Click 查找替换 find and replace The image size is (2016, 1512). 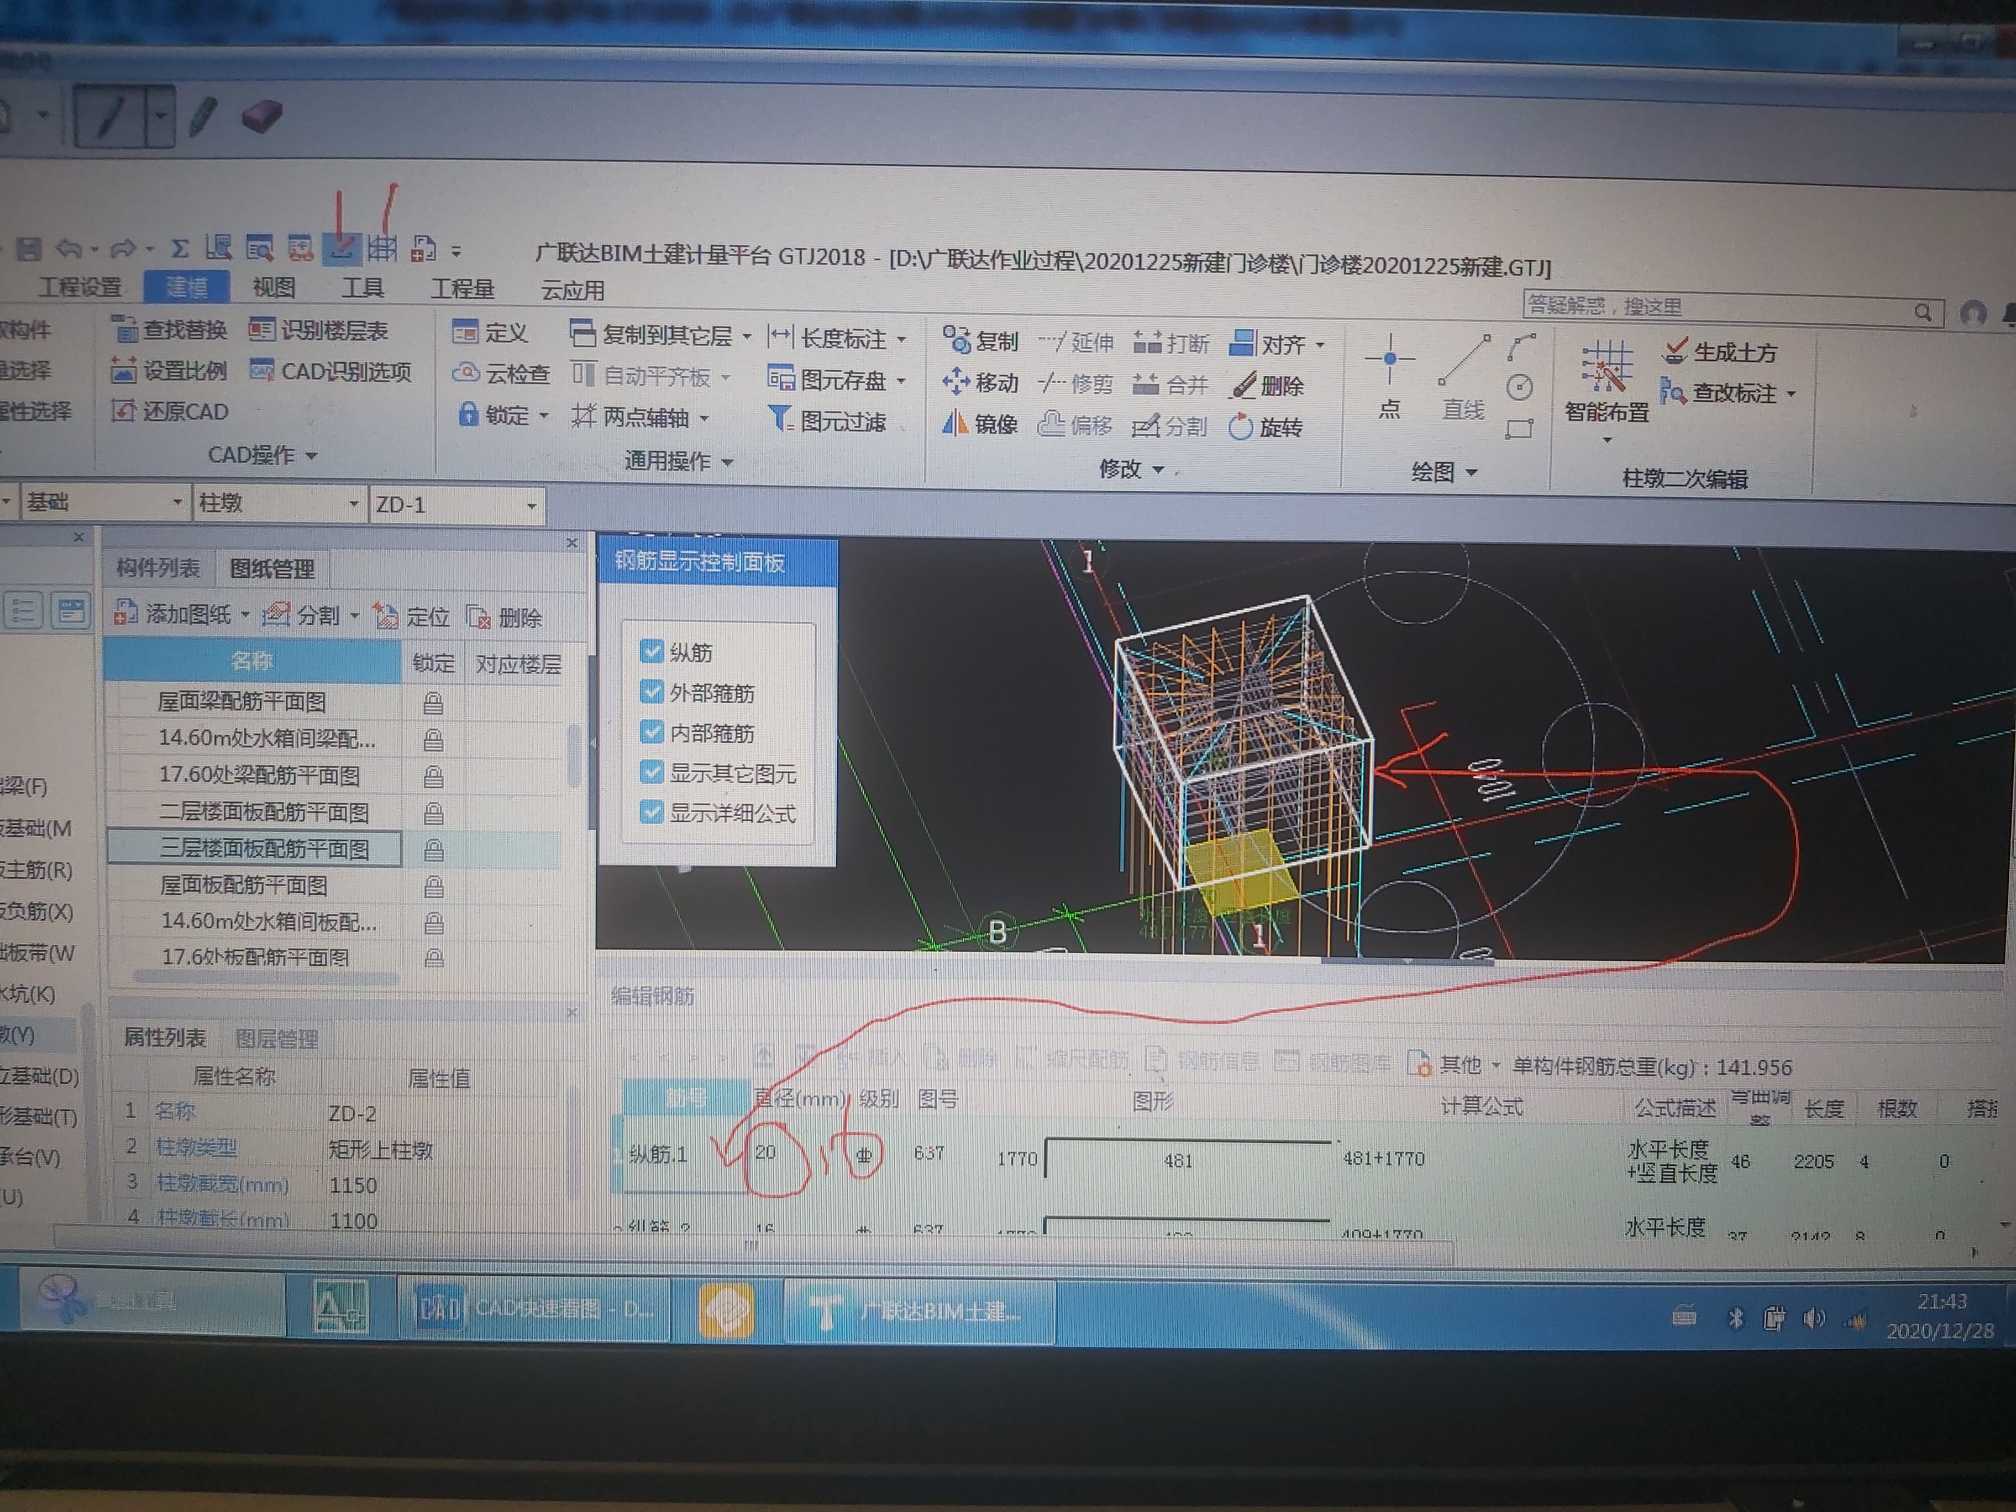tap(170, 329)
